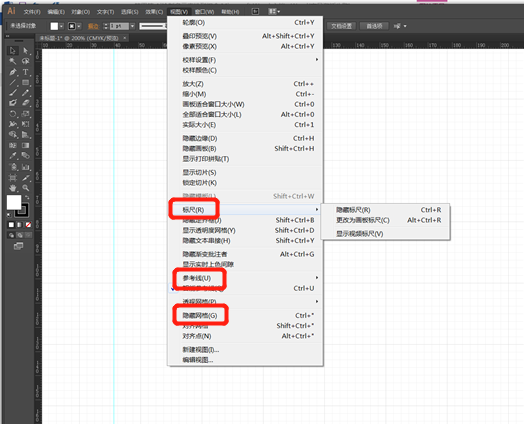Toggle 隐藏边缘(D) in the View menu
Image resolution: width=524 pixels, height=424 pixels.
click(x=245, y=138)
